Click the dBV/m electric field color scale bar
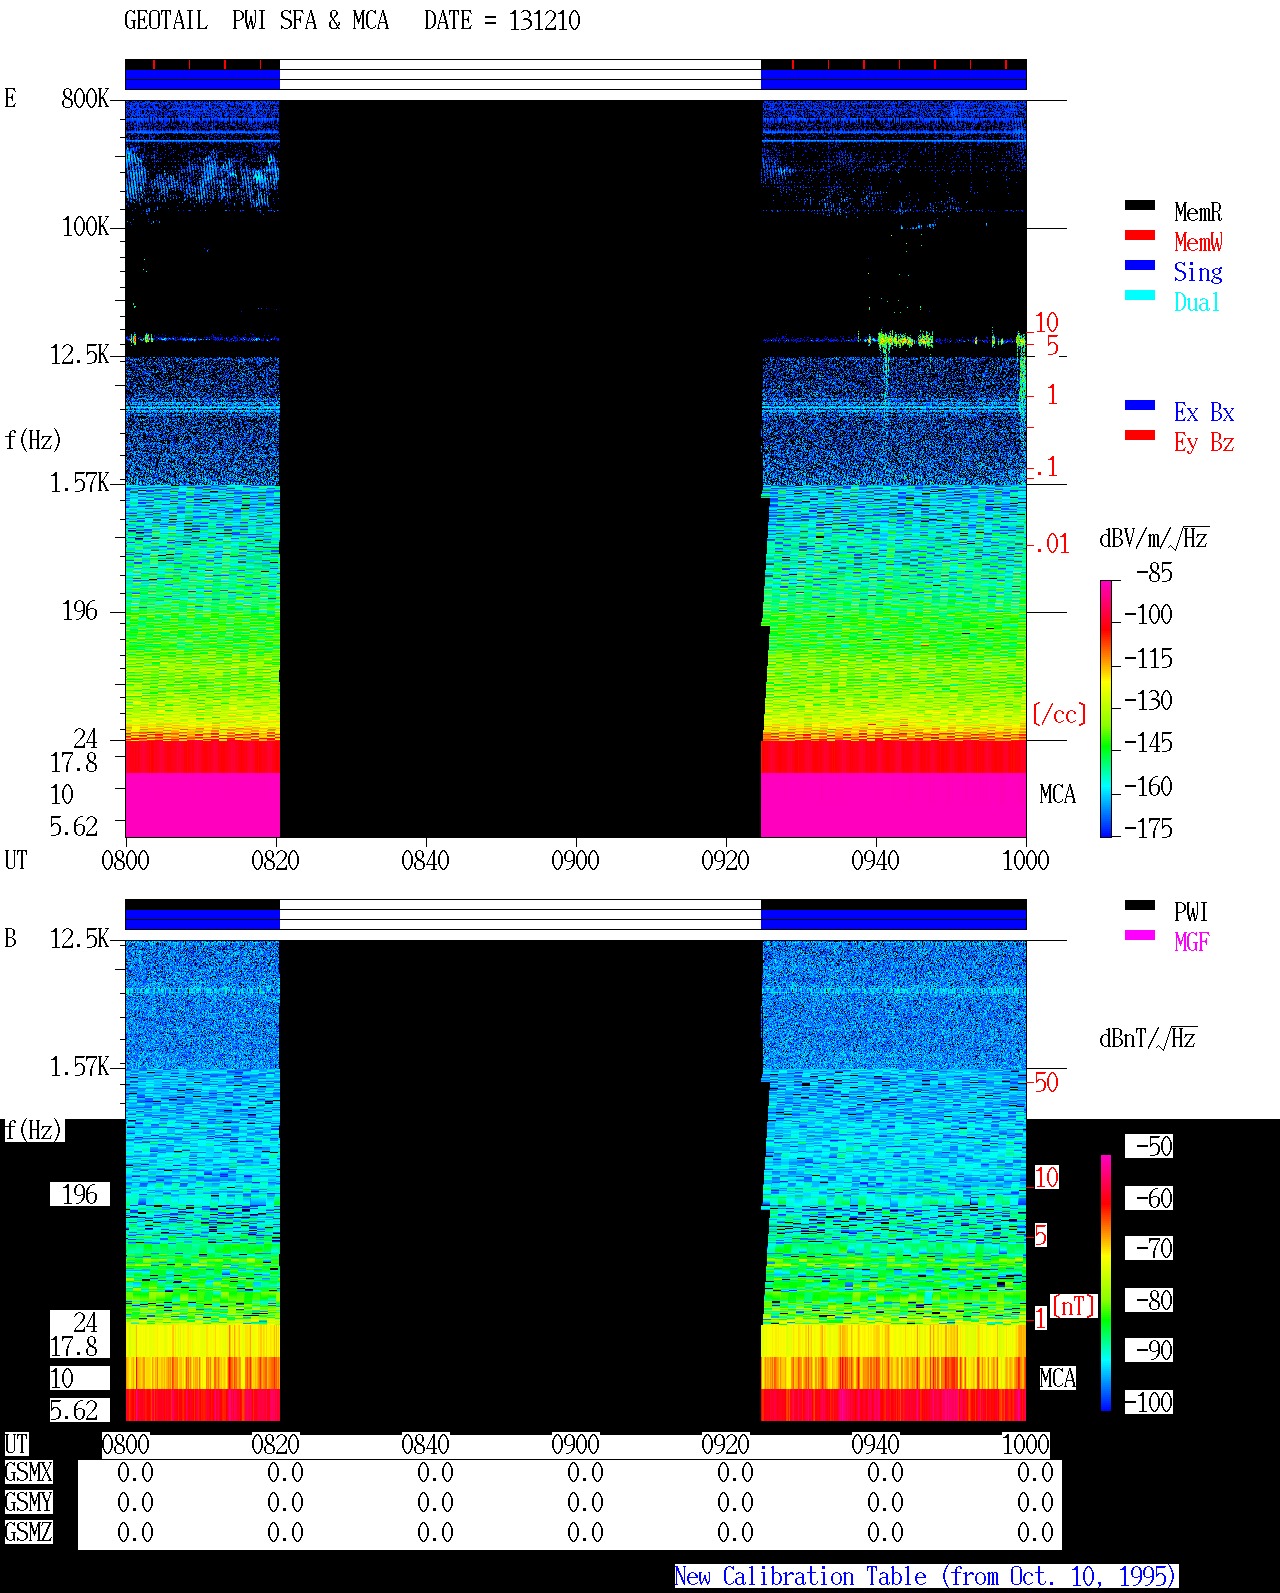 pos(1106,708)
